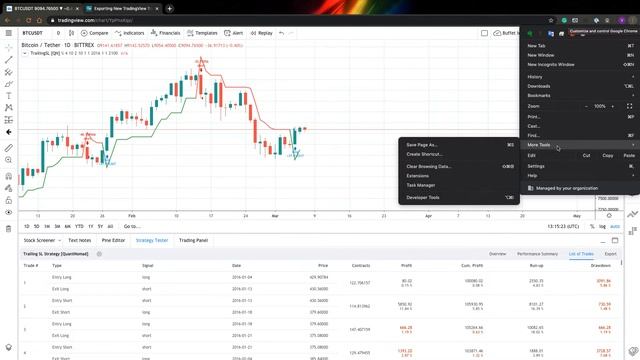Select the XABCD patterns tool
This screenshot has width=640, height=360.
9,108
